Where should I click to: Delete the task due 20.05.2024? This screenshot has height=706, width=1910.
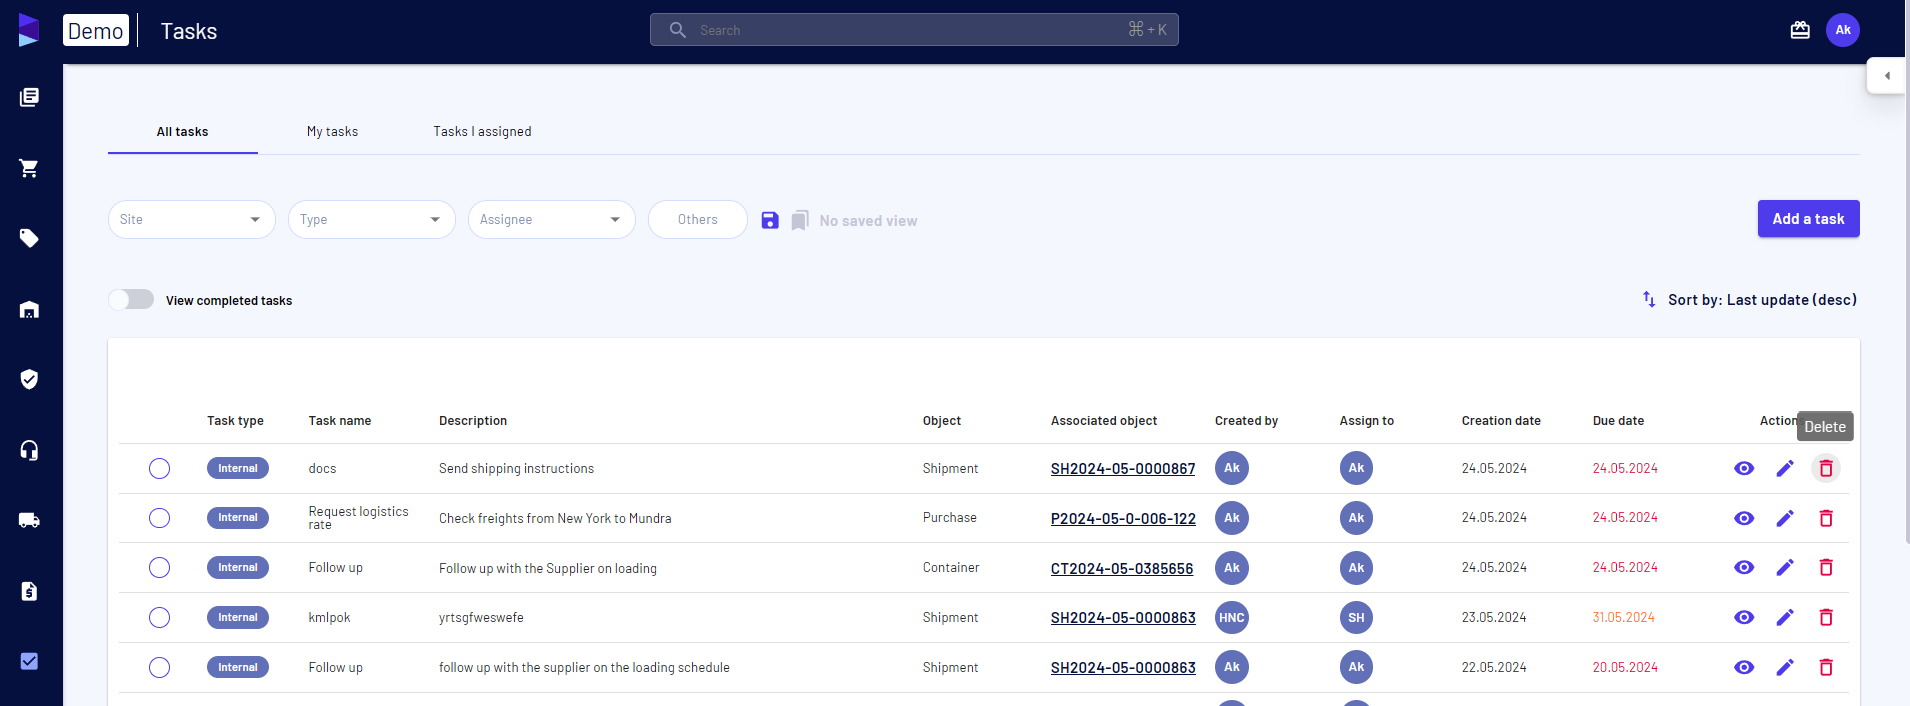[x=1826, y=667]
